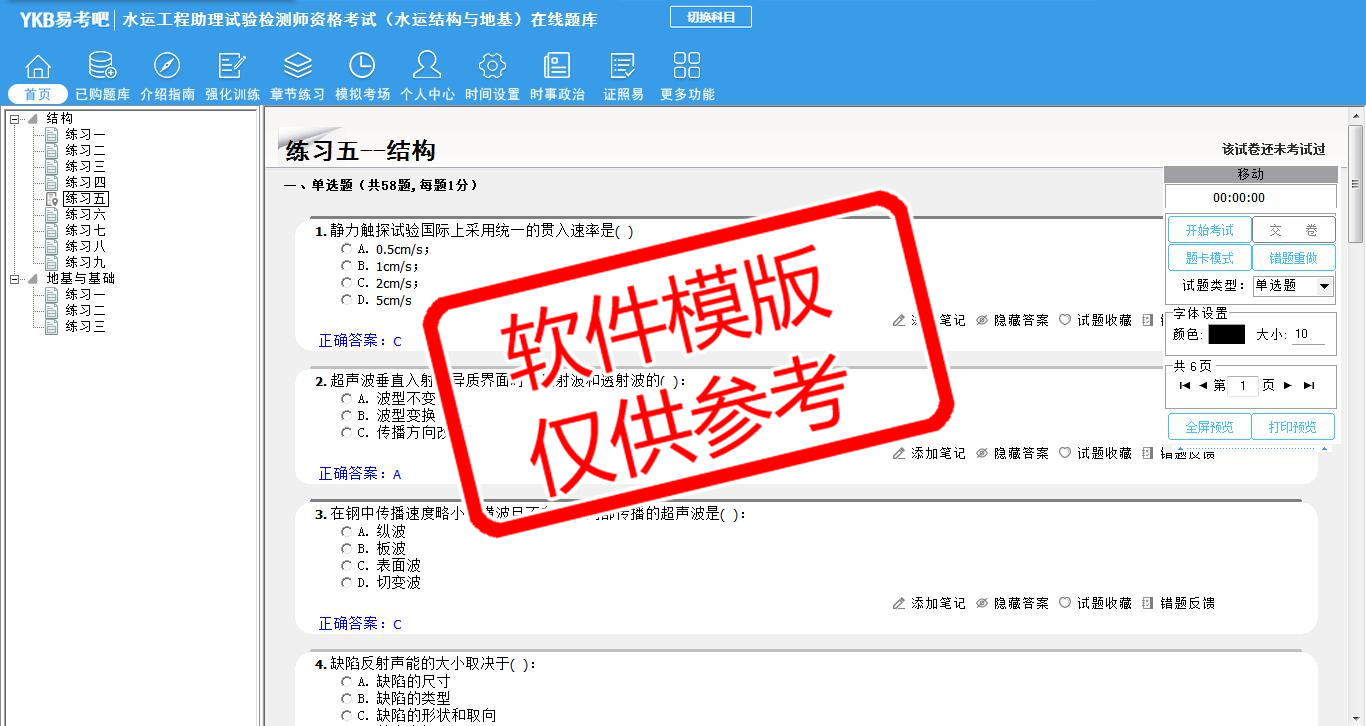
Task: Click the font size input field
Action: pos(1308,335)
